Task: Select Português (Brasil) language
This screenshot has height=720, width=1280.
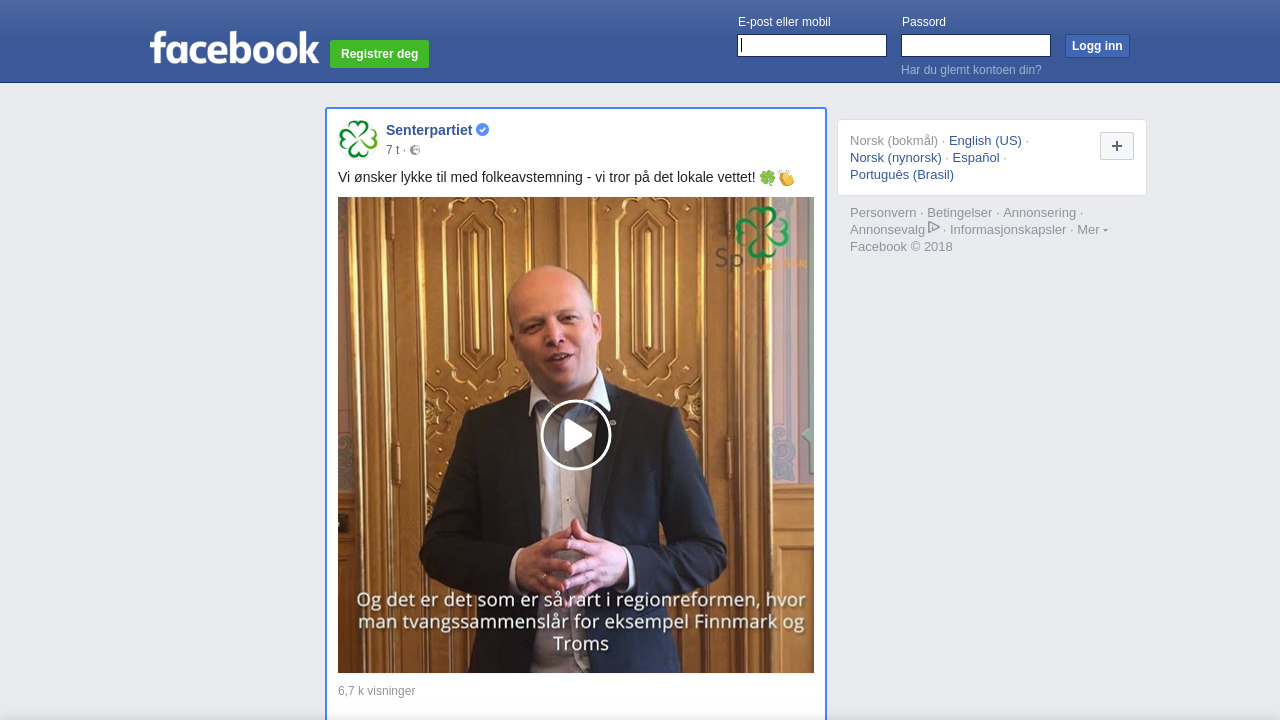Action: [x=902, y=174]
